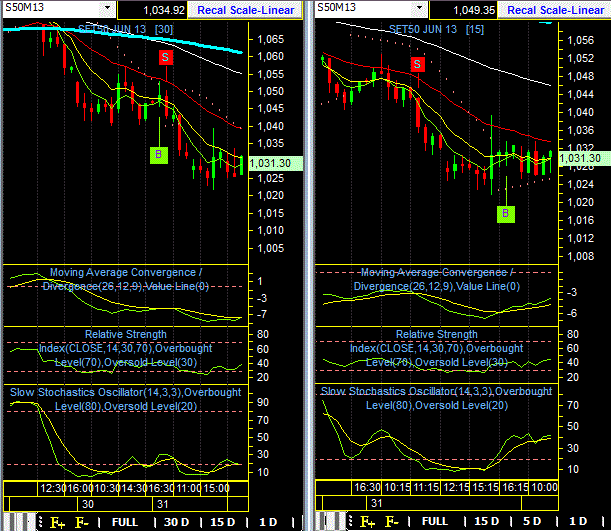The height and width of the screenshot is (531, 611).
Task: Click Relative Strength Index label in right chart
Action: click(436, 348)
